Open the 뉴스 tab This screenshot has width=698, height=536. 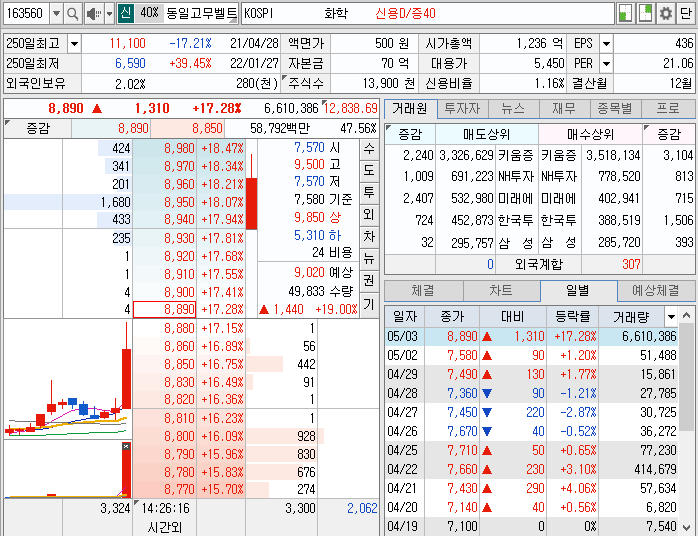tap(514, 109)
